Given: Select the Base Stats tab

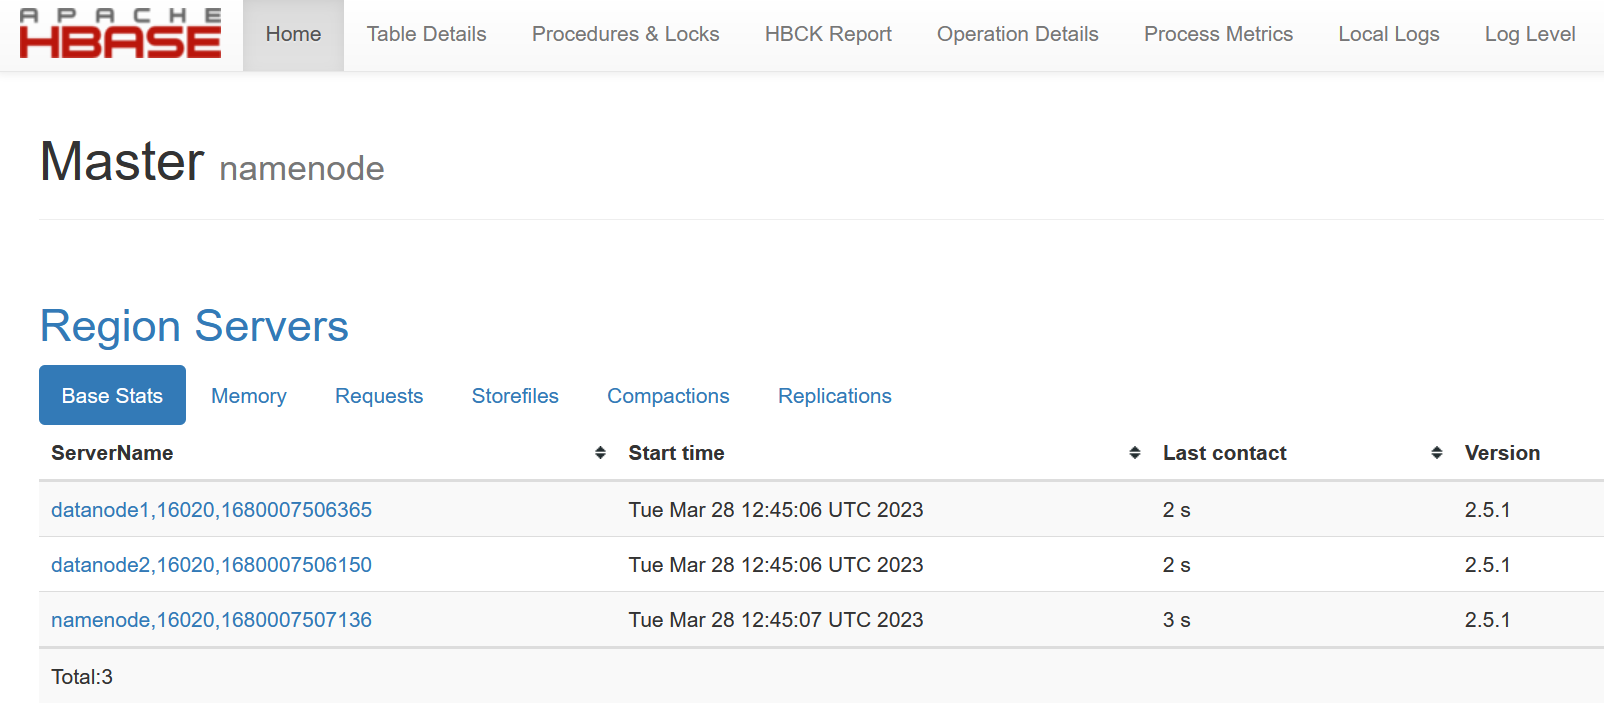Looking at the screenshot, I should click(x=112, y=396).
